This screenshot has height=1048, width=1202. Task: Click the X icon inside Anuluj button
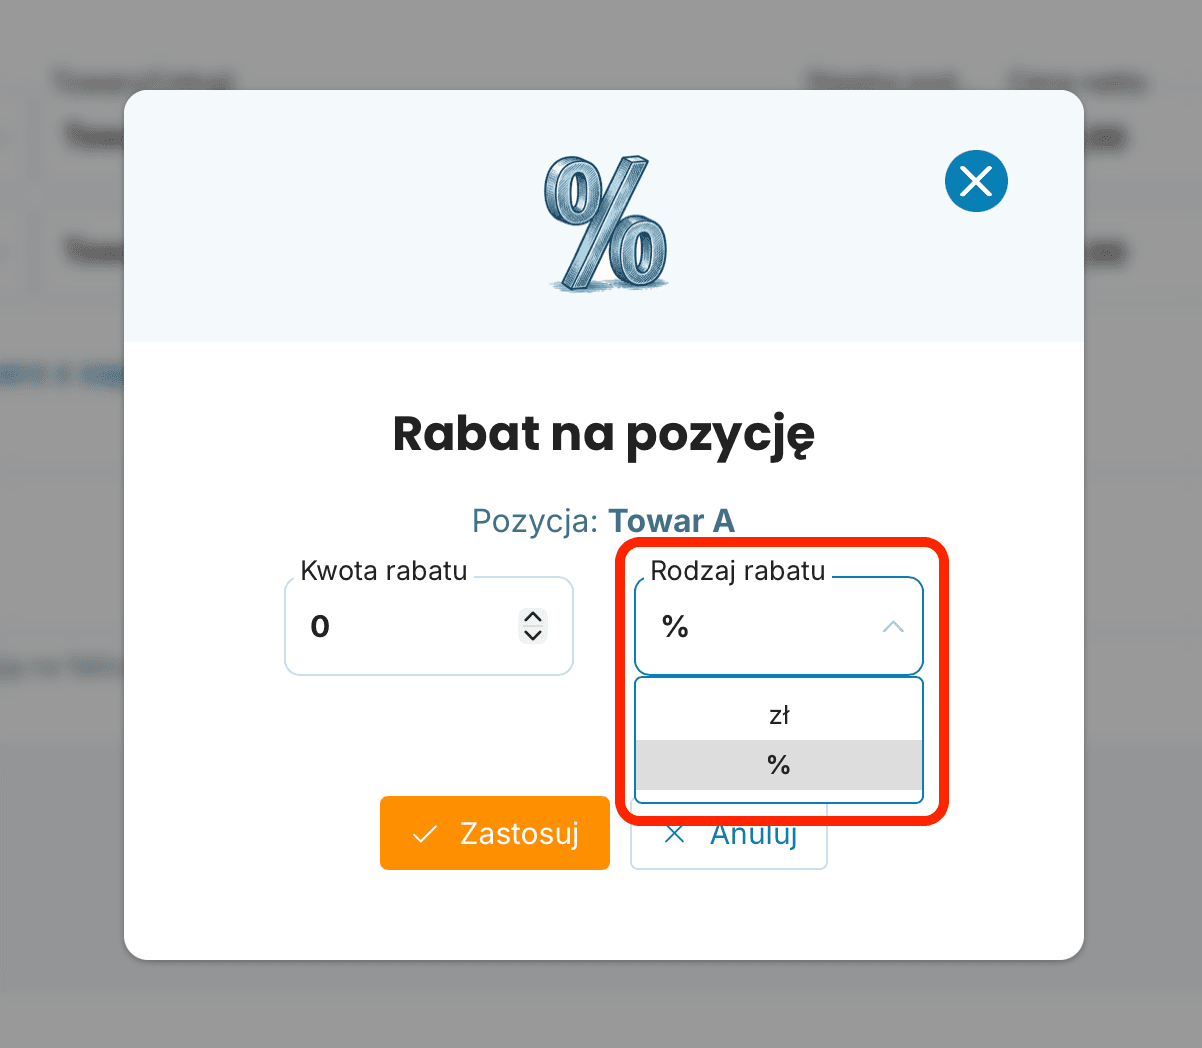click(675, 834)
